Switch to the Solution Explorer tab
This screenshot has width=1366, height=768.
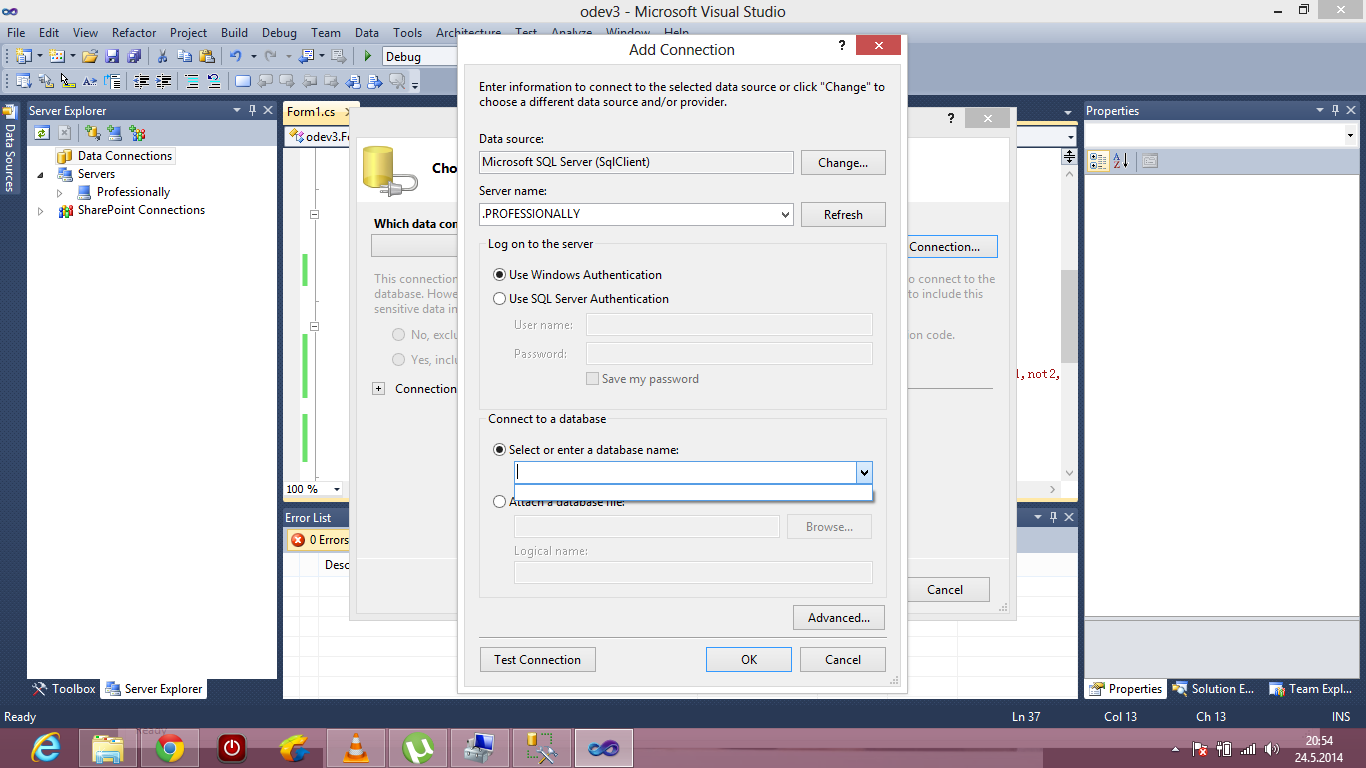pyautogui.click(x=1211, y=689)
